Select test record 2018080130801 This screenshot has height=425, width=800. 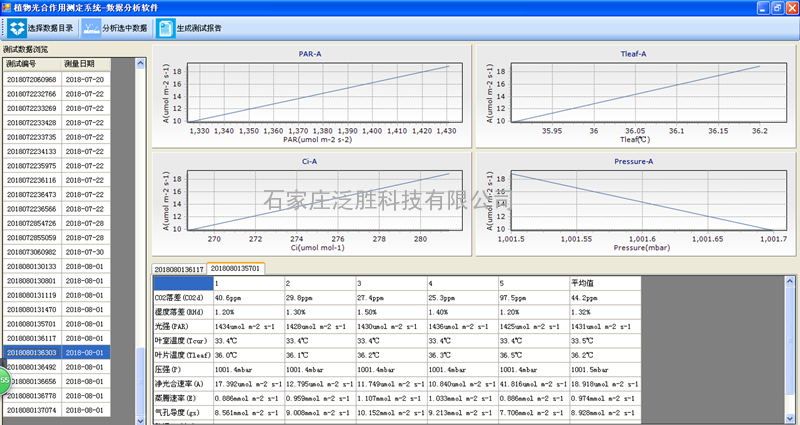pos(57,281)
